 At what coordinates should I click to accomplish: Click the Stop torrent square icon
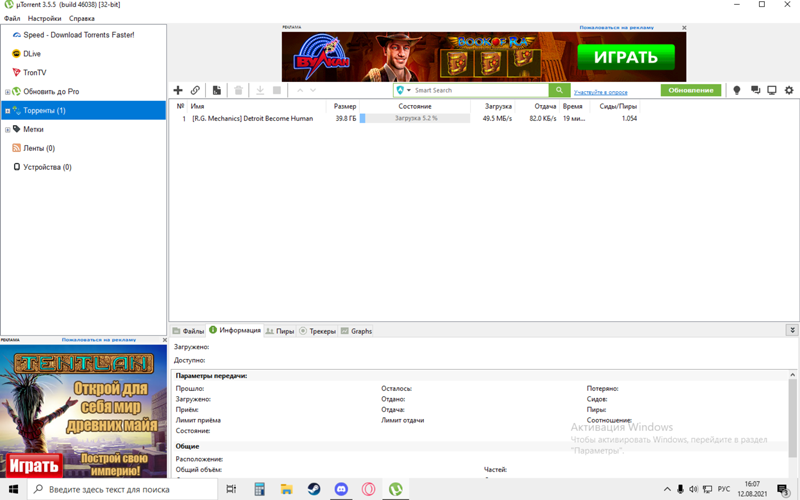[277, 90]
